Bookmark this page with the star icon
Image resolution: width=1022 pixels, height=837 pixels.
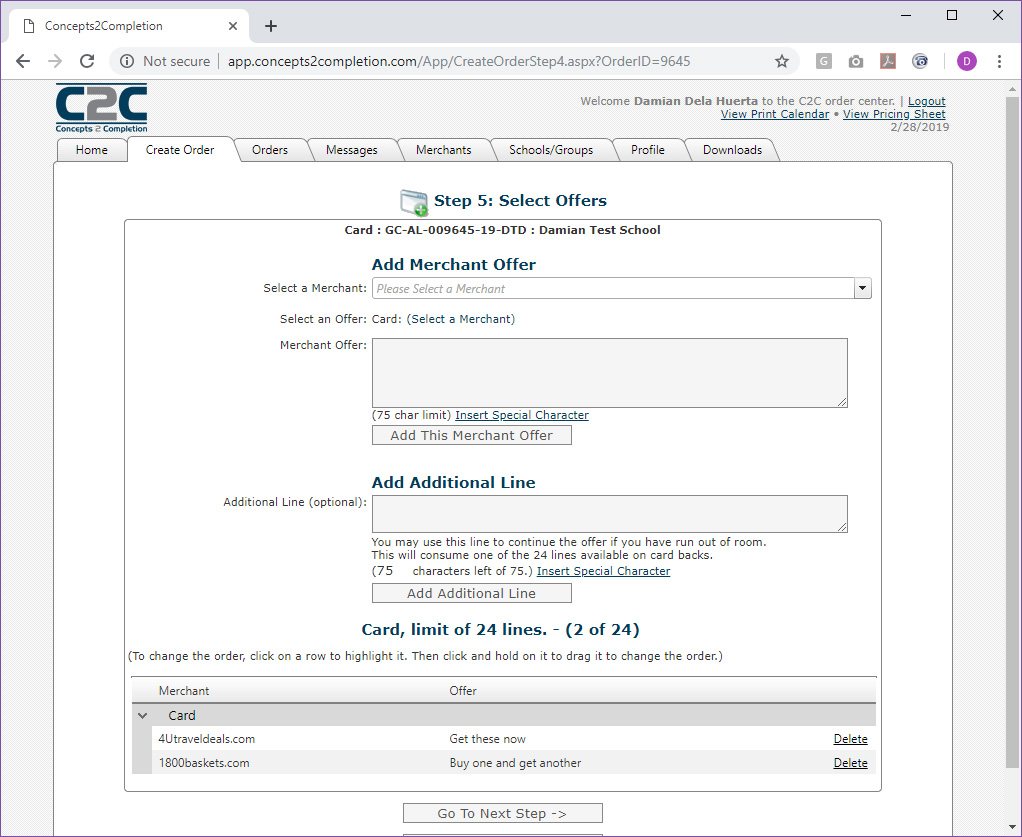(781, 61)
